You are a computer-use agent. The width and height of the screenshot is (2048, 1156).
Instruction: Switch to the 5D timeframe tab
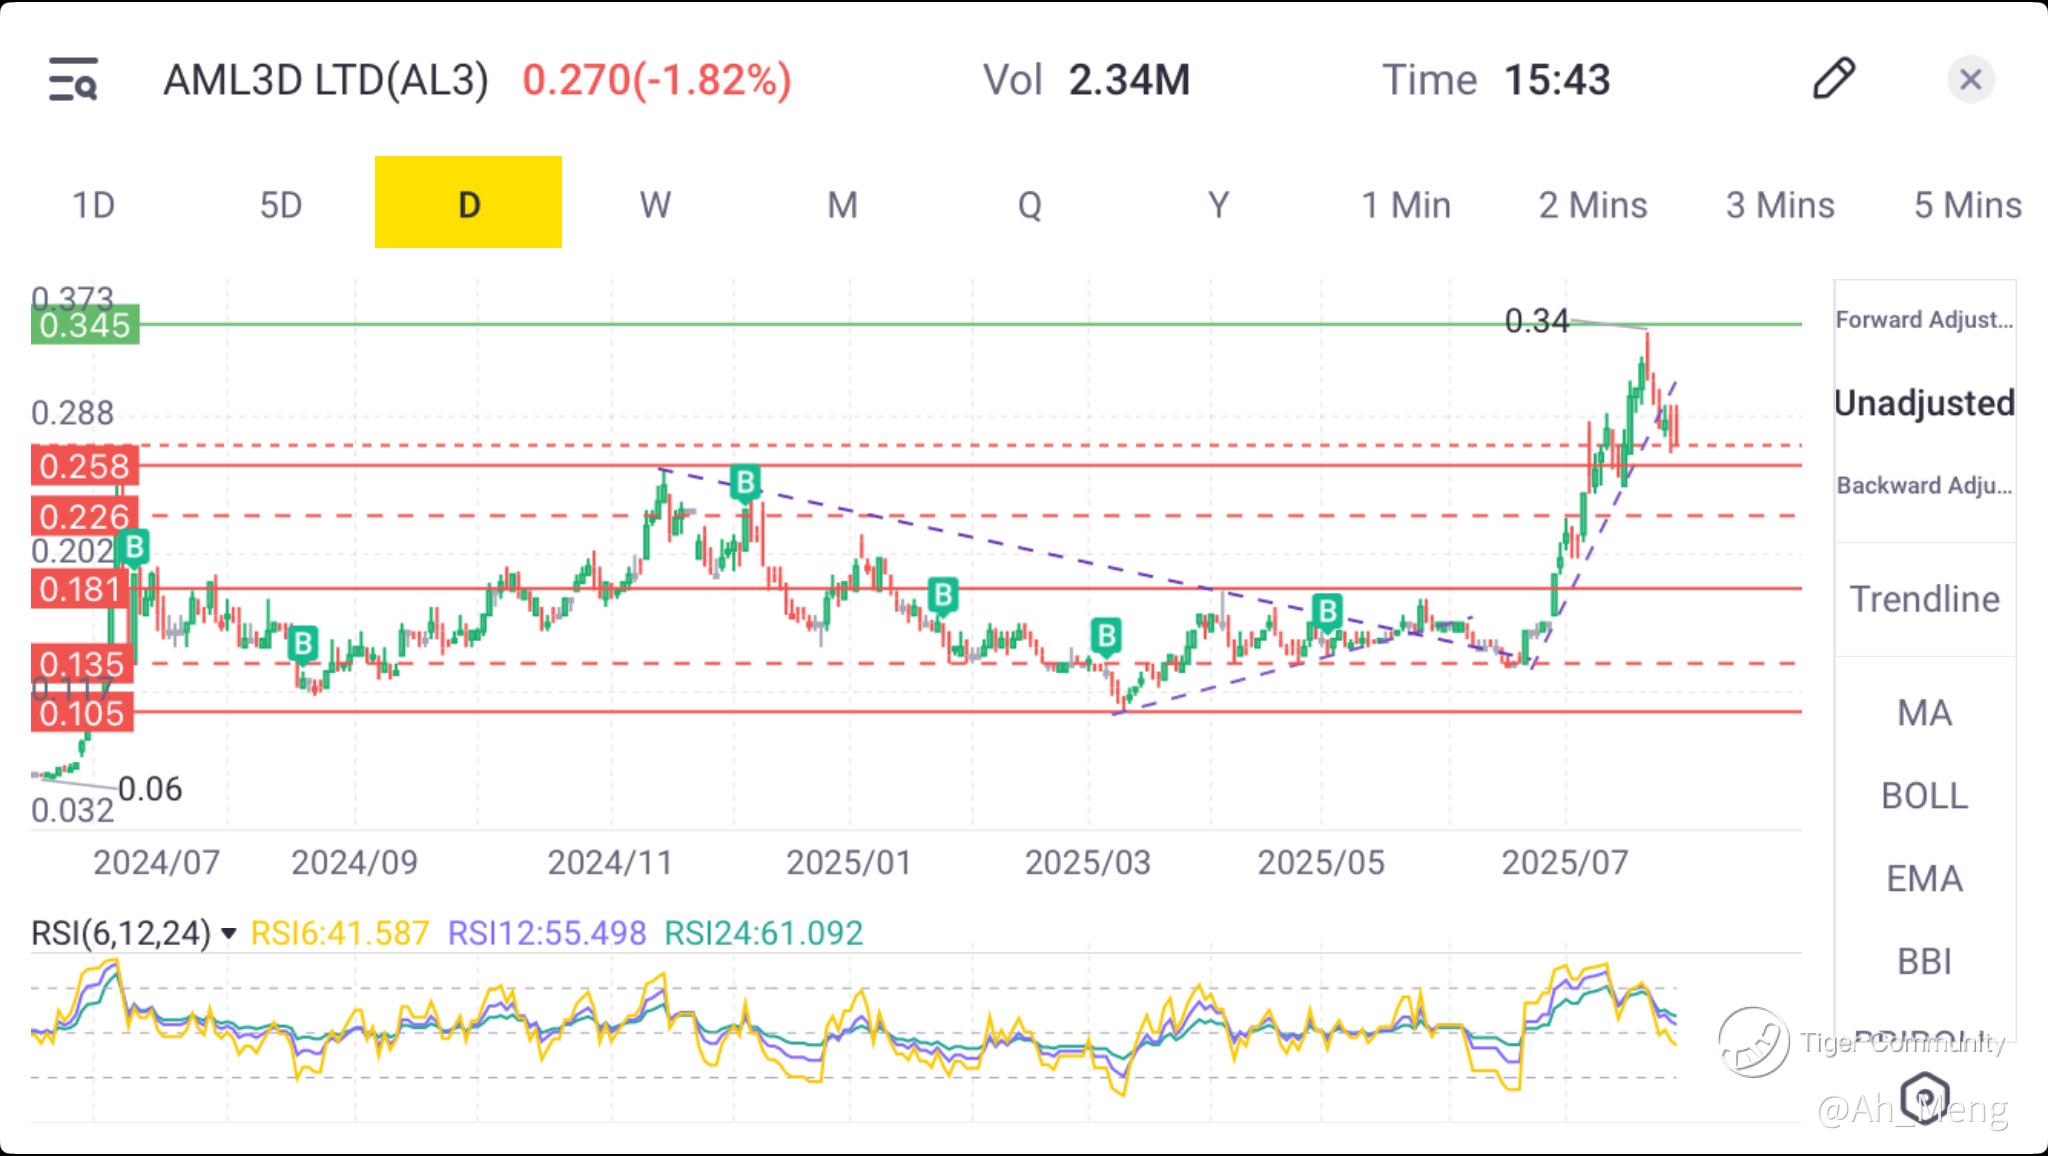coord(281,205)
